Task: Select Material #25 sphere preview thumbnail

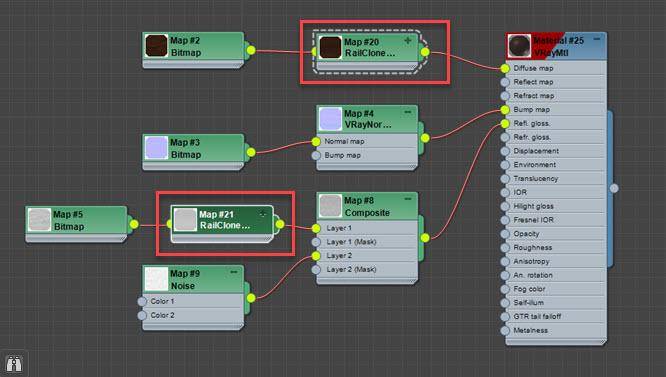Action: pos(519,46)
